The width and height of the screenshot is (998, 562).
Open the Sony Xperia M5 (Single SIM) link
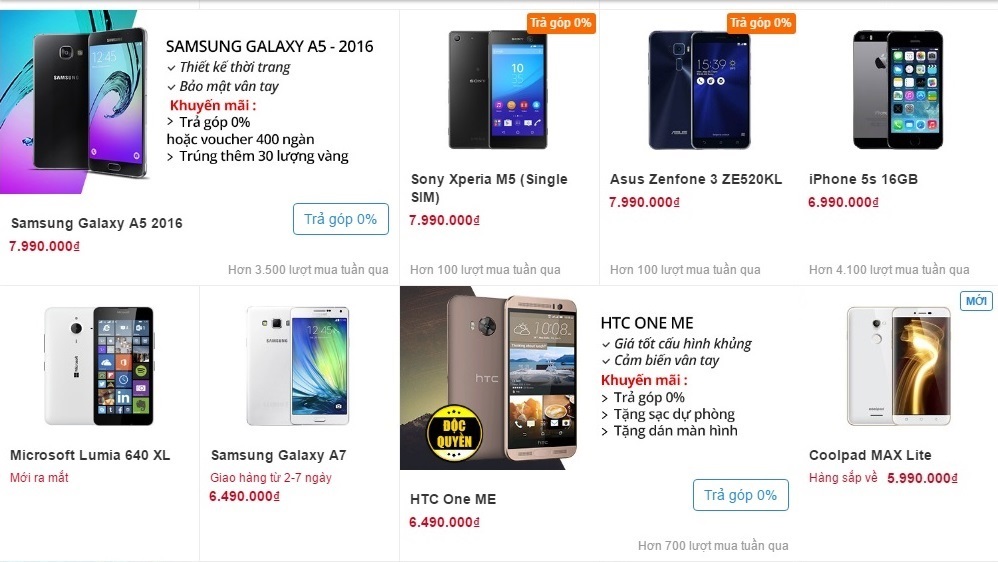click(x=489, y=188)
